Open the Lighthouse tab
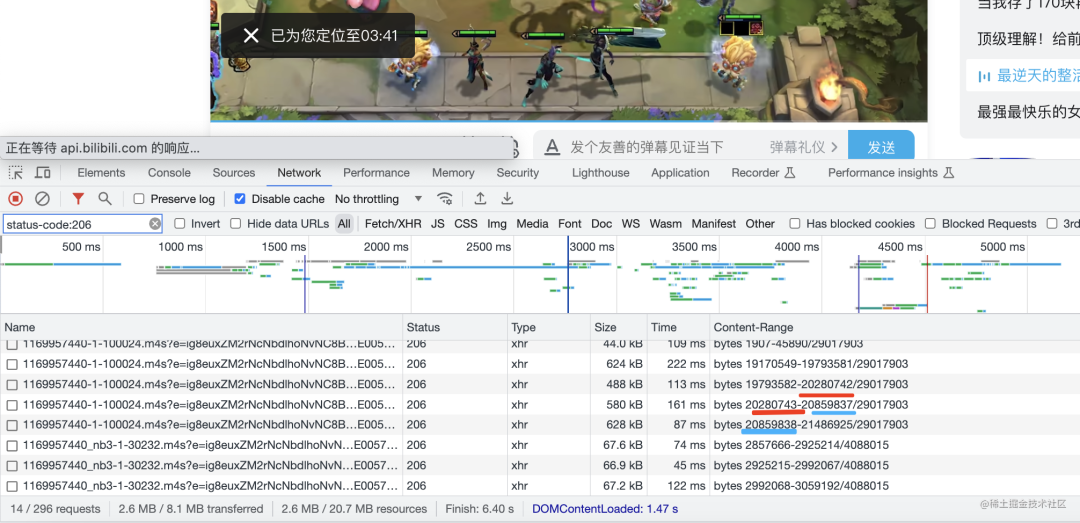Viewport: 1080px width, 523px height. (x=600, y=173)
